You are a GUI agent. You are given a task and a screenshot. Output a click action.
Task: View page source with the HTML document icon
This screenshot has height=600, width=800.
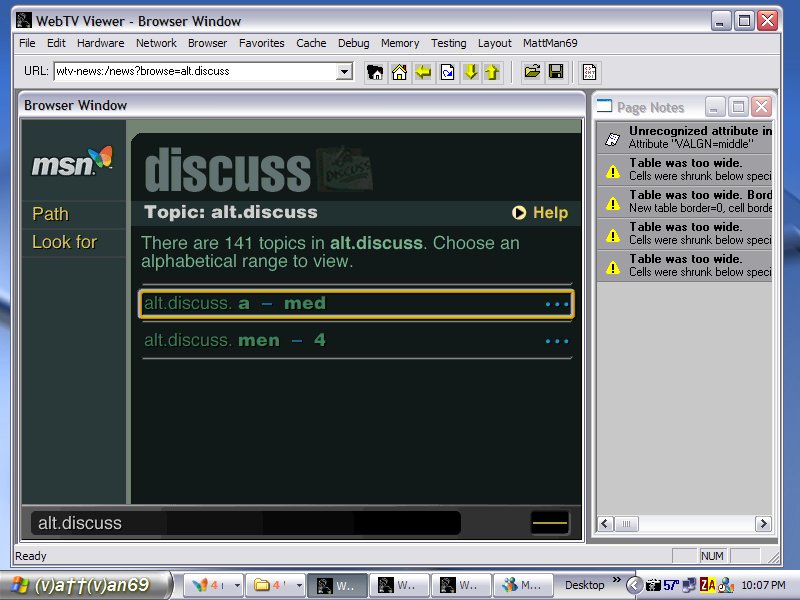[x=589, y=72]
